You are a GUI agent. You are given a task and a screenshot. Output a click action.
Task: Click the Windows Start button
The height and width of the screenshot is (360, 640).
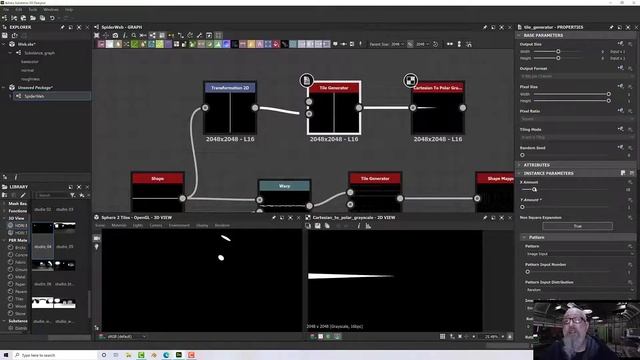click(x=6, y=355)
